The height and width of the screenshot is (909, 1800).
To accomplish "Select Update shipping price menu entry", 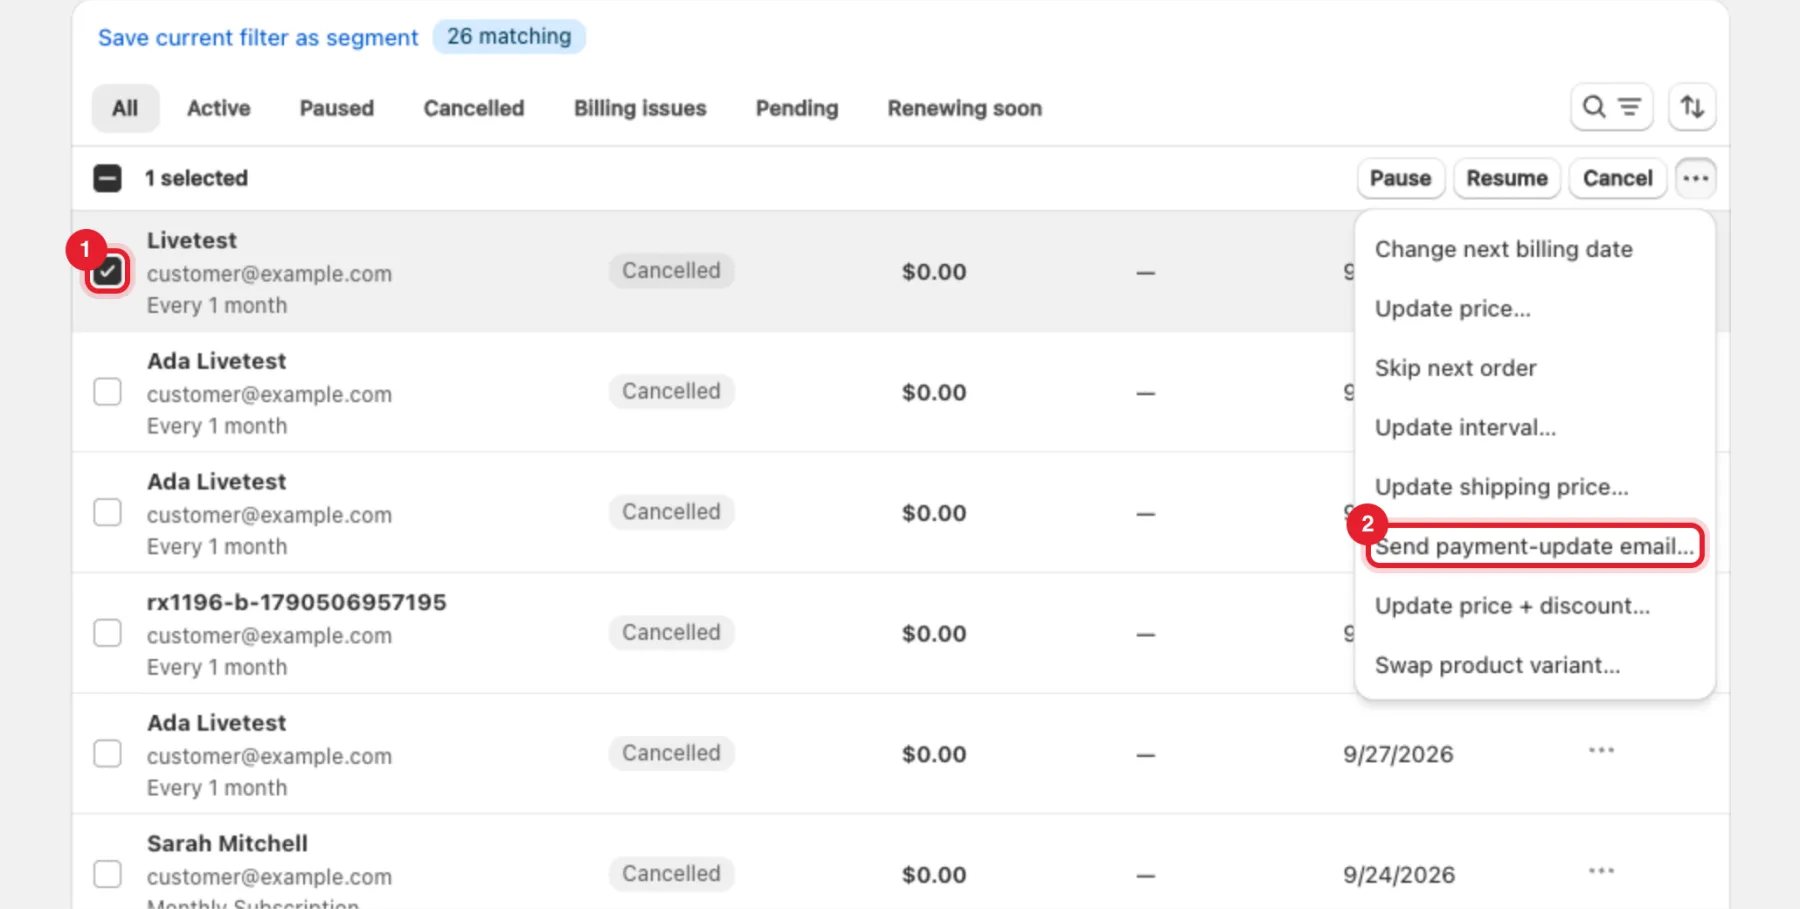I will 1501,487.
